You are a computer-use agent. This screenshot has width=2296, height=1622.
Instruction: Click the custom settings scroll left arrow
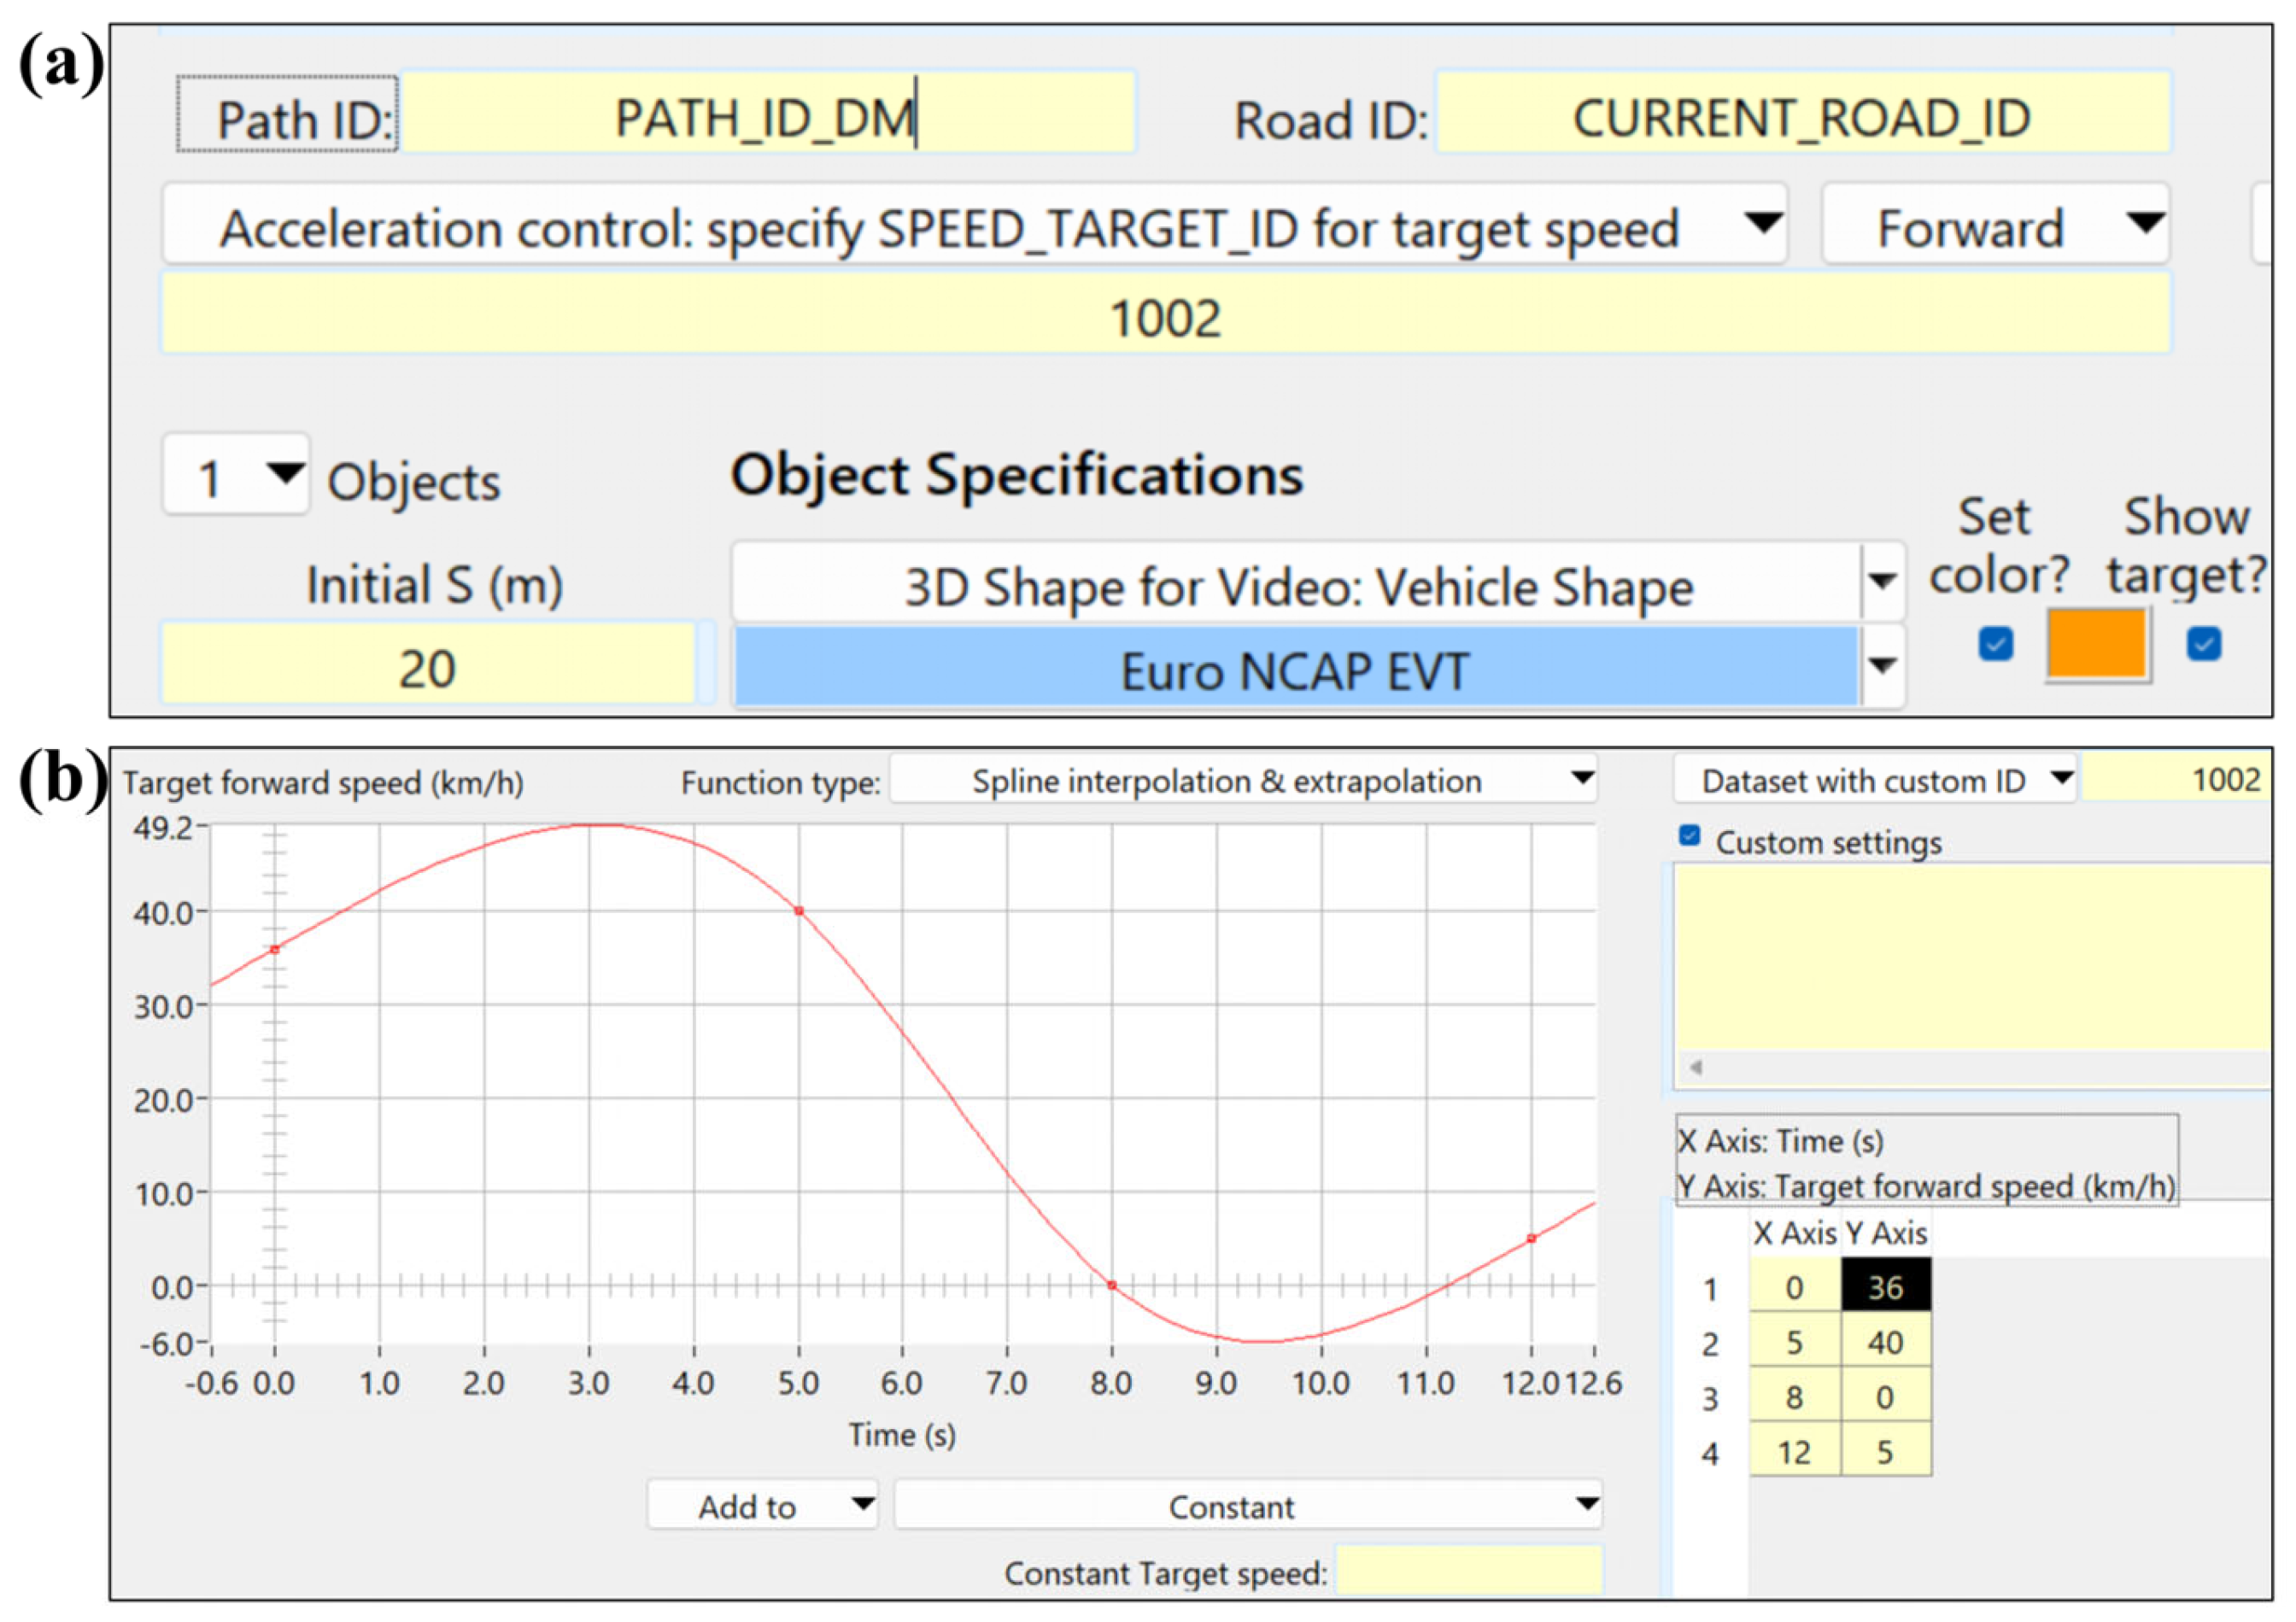tap(1696, 1067)
